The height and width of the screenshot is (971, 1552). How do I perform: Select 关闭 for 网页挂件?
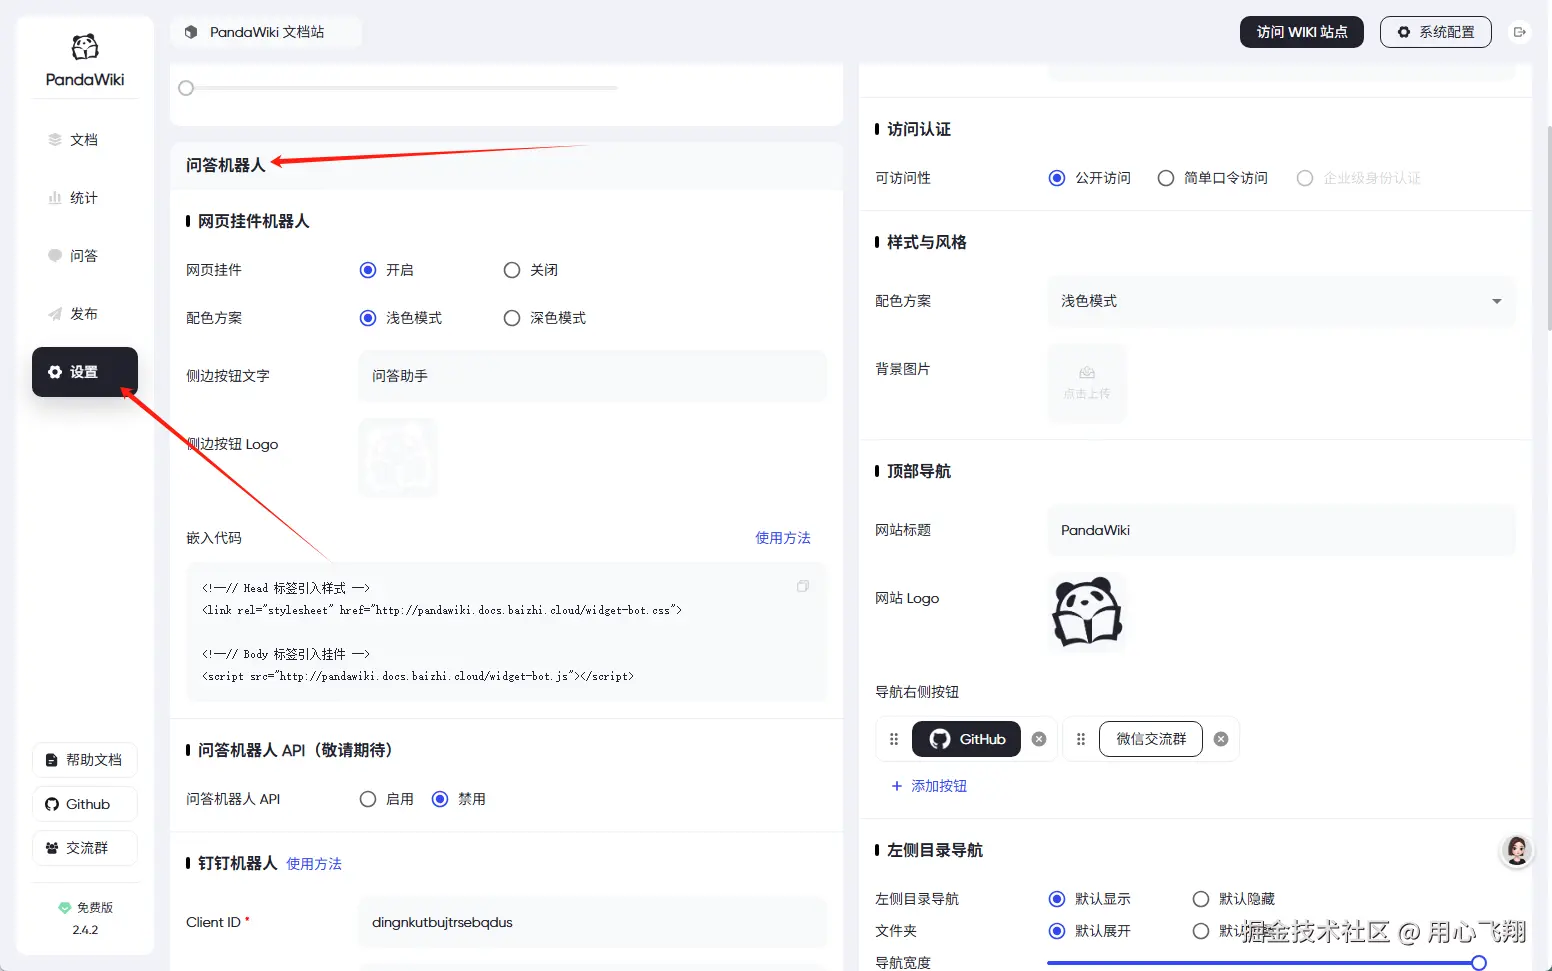tap(512, 270)
